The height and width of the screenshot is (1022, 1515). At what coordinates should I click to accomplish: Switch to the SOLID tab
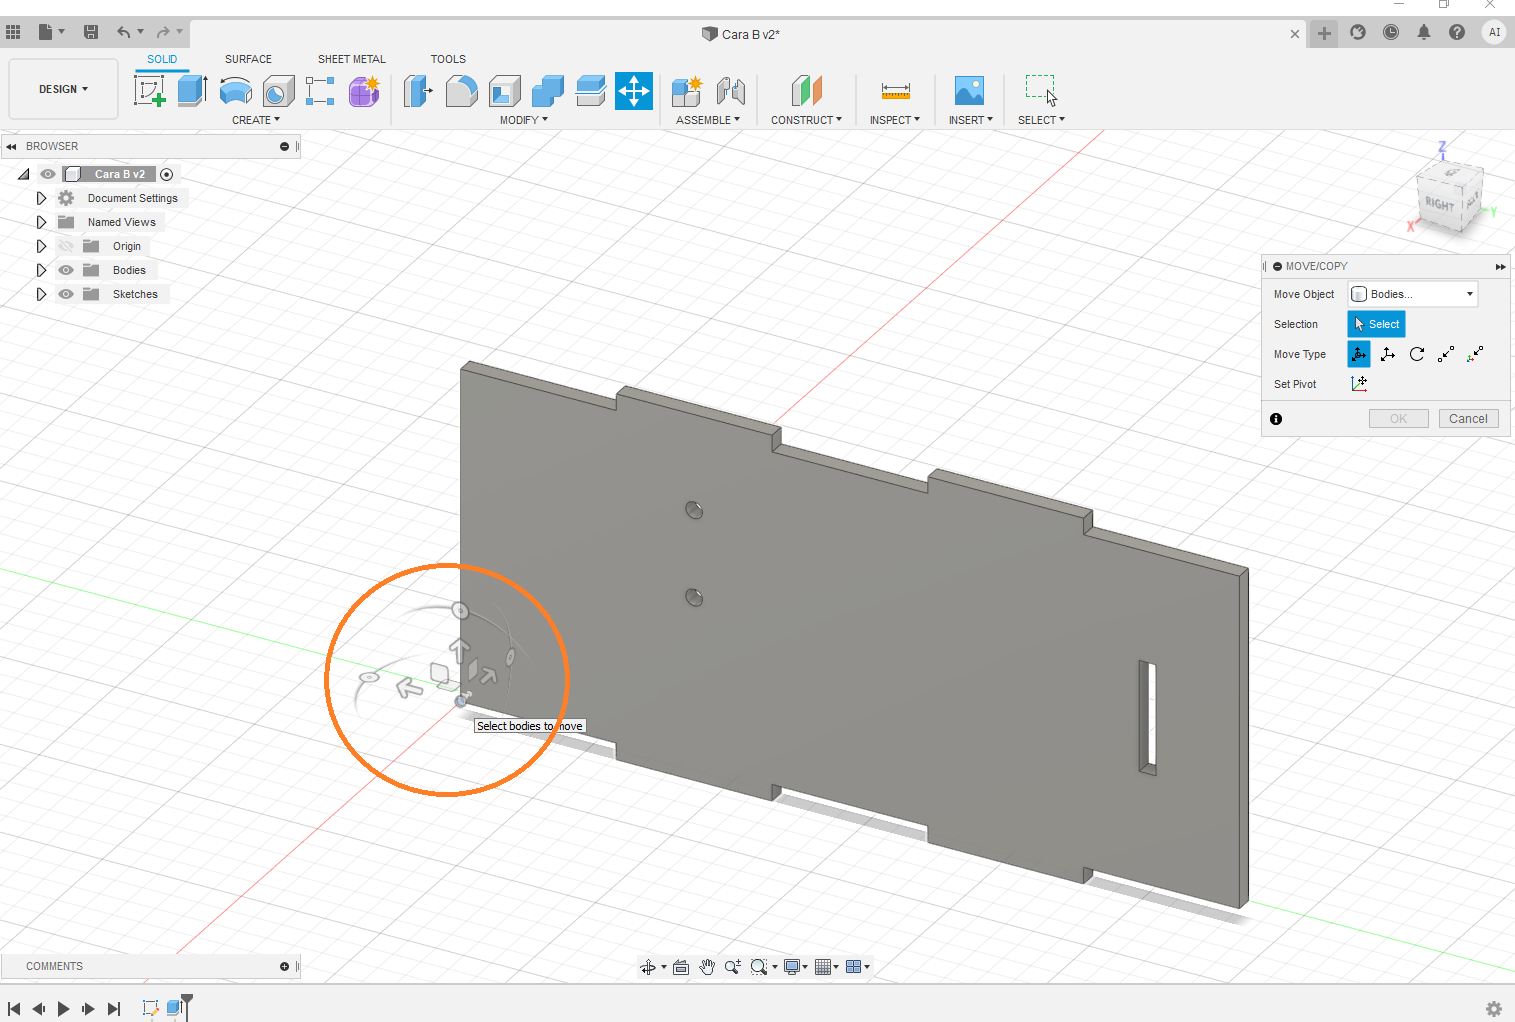[x=162, y=59]
